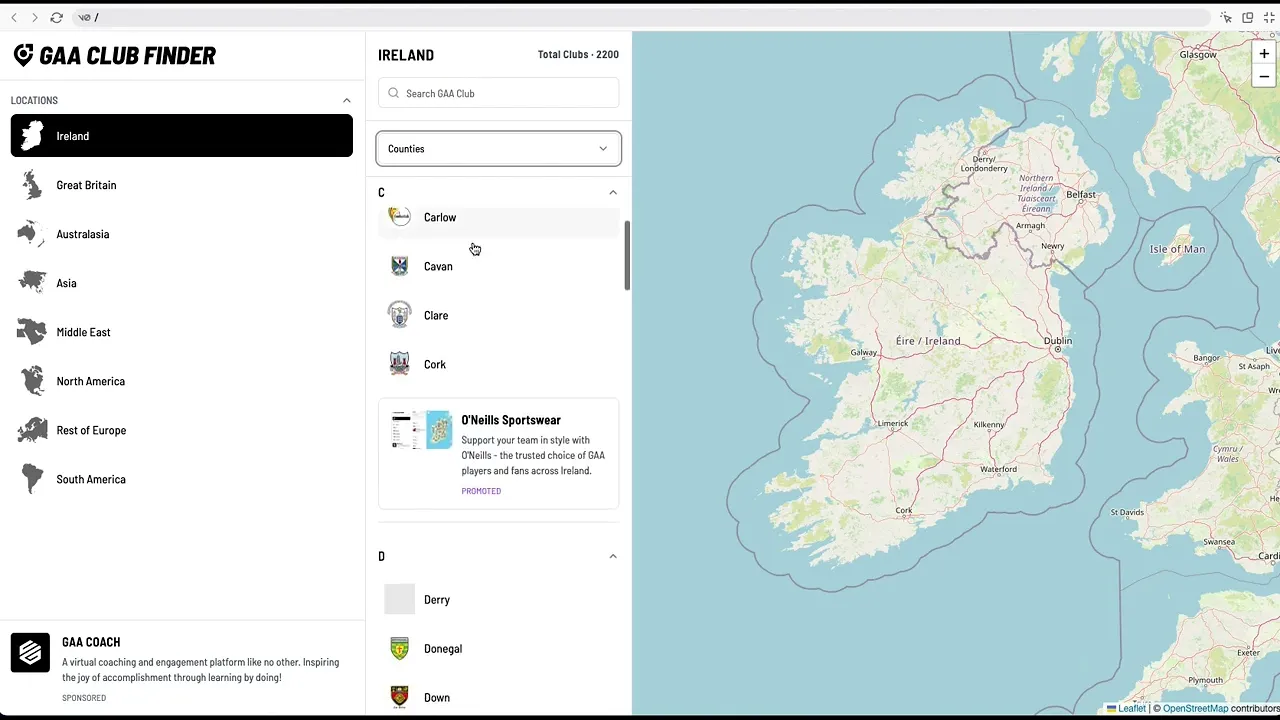Viewport: 1280px width, 720px height.
Task: Click Galway on the map
Action: (x=863, y=352)
